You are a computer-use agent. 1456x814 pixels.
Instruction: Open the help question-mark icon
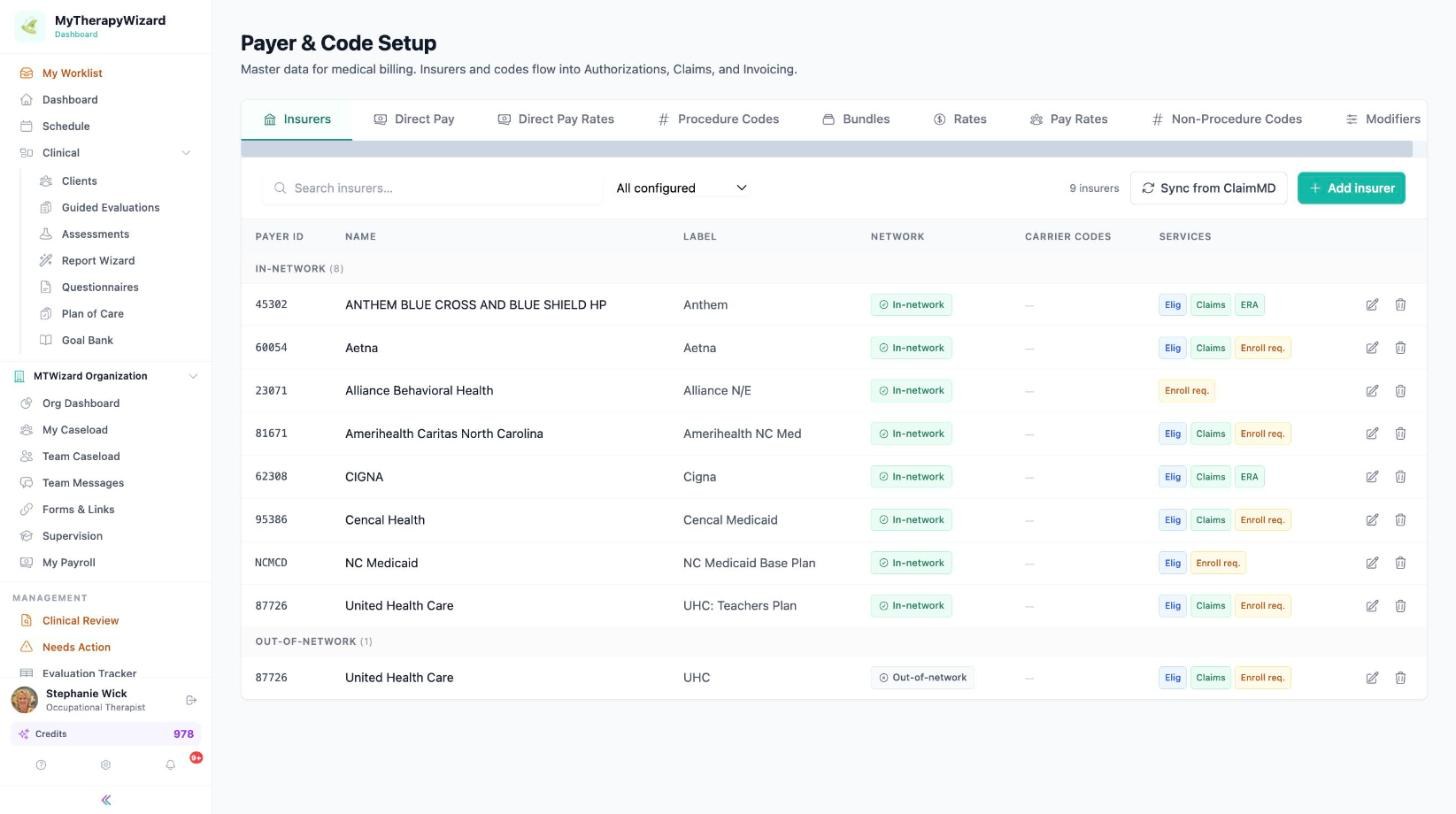coord(41,765)
